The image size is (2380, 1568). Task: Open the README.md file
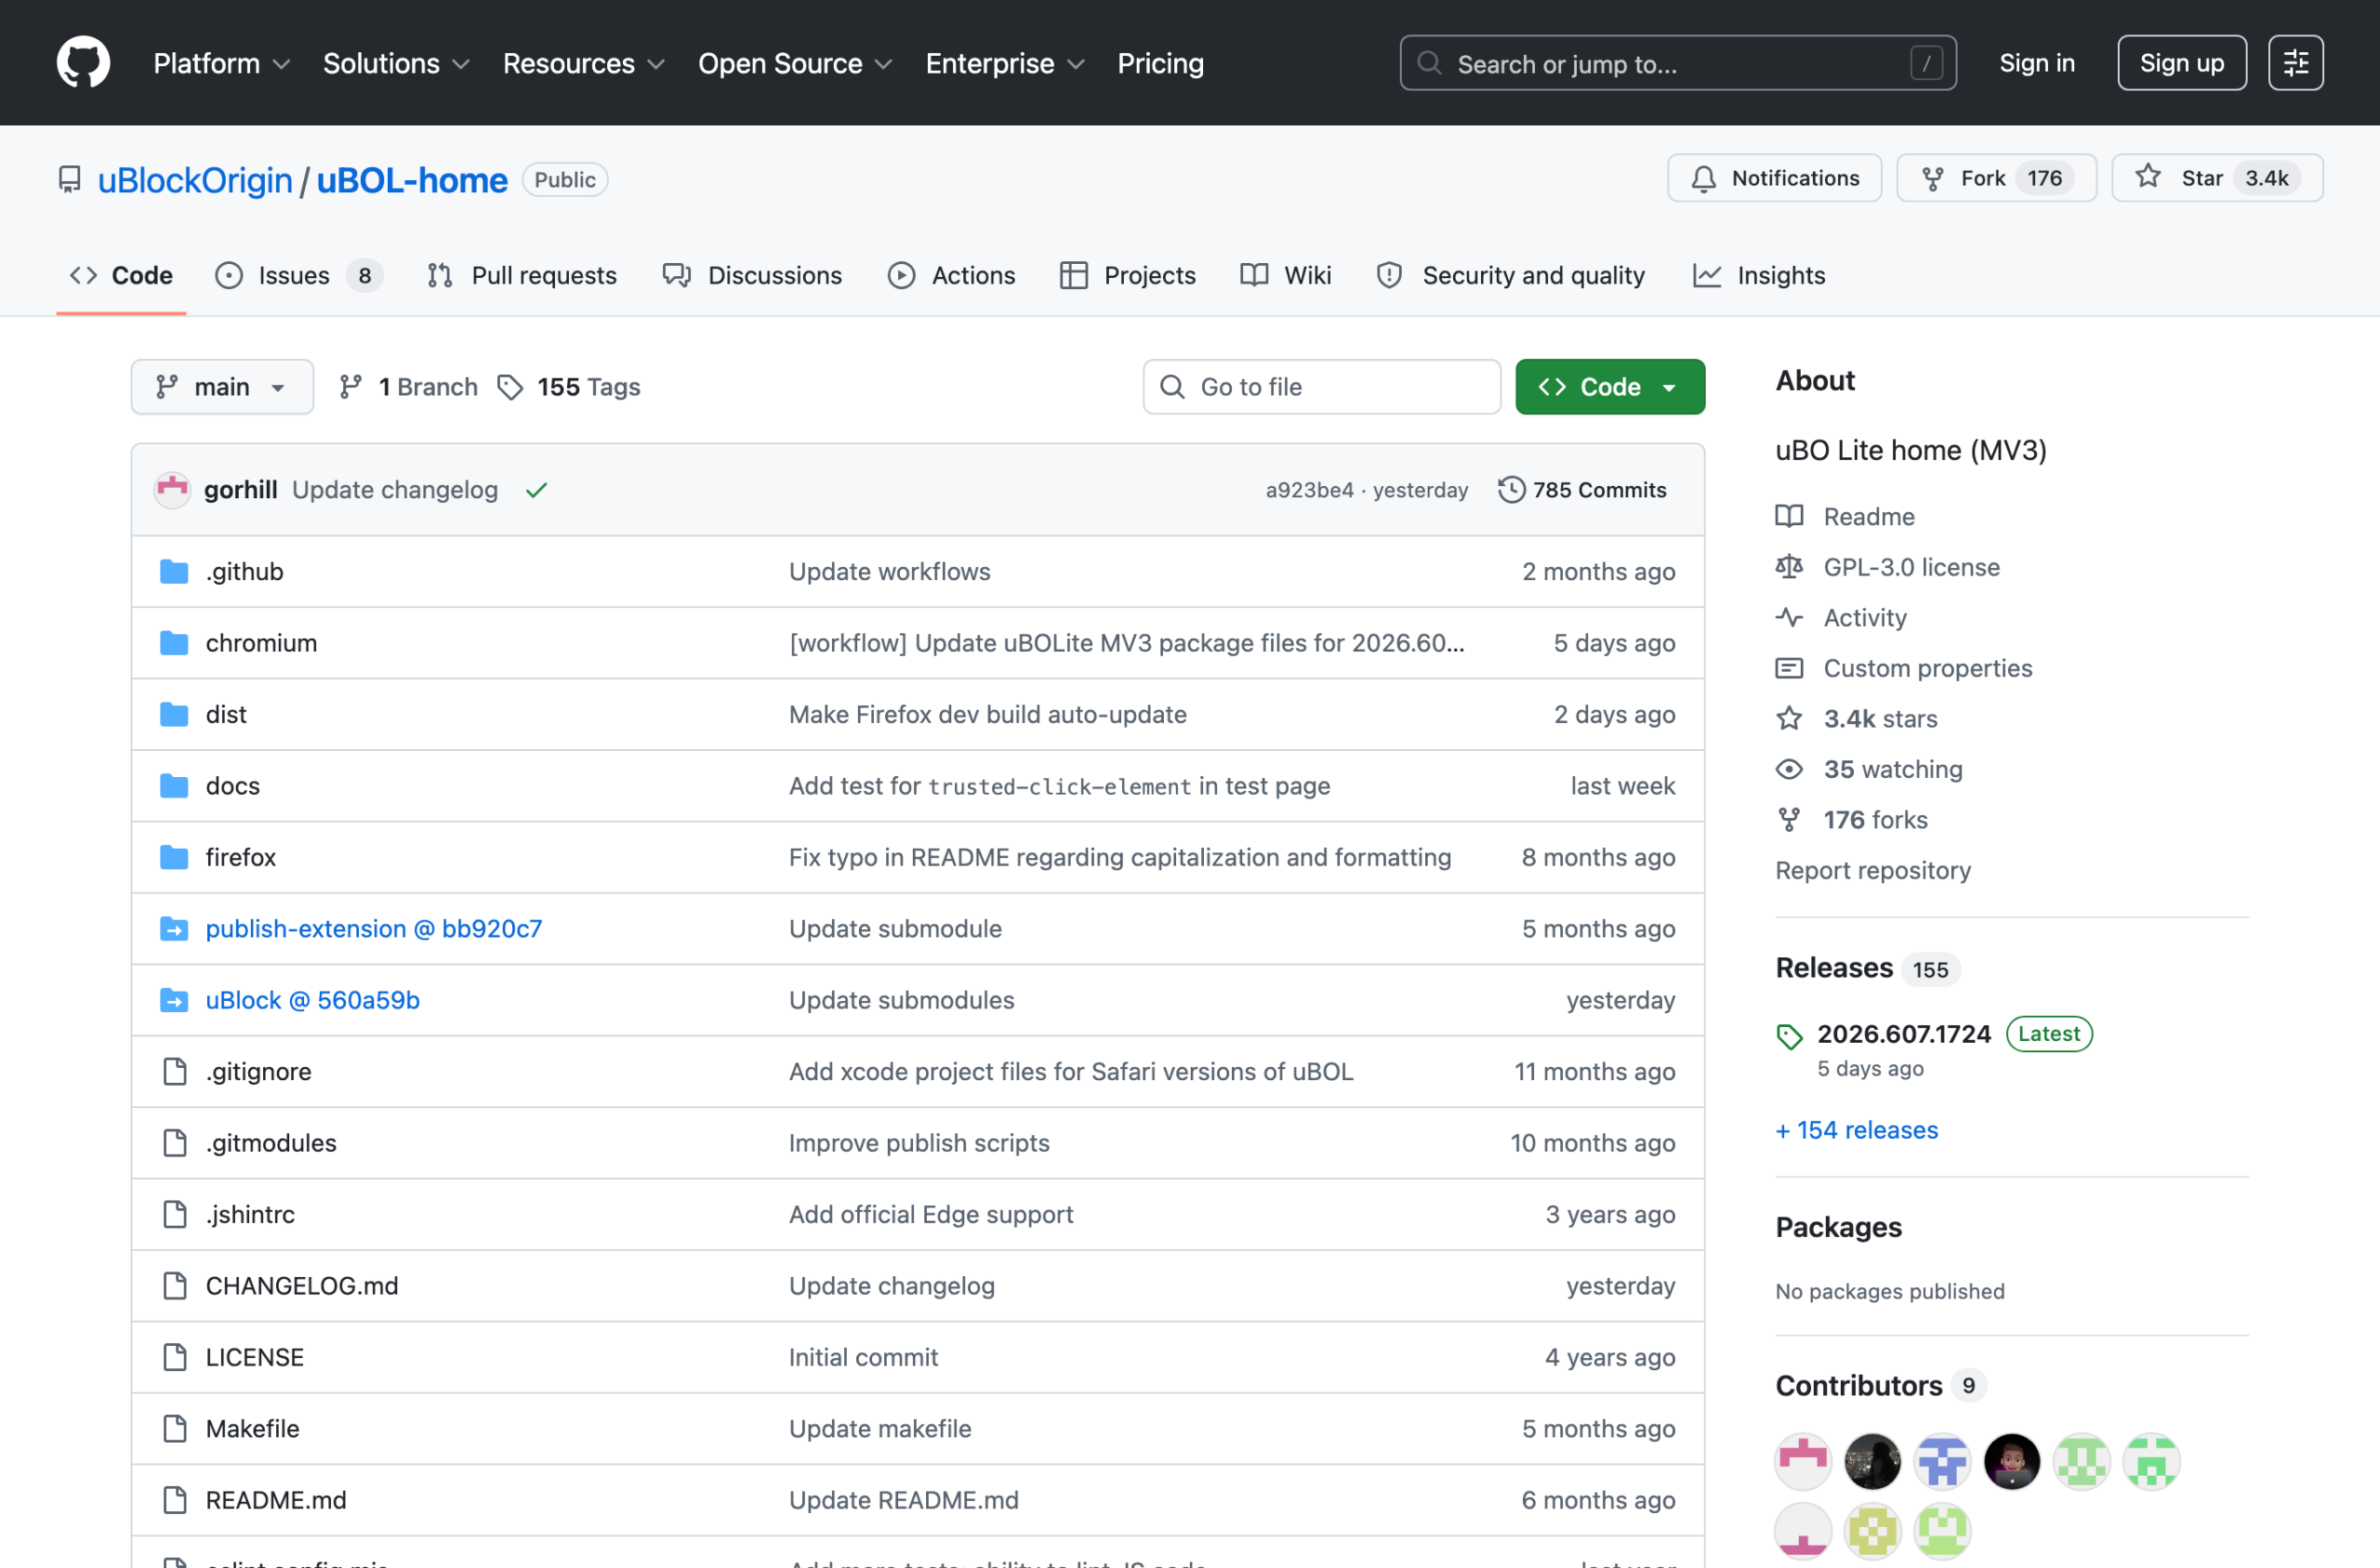[276, 1500]
